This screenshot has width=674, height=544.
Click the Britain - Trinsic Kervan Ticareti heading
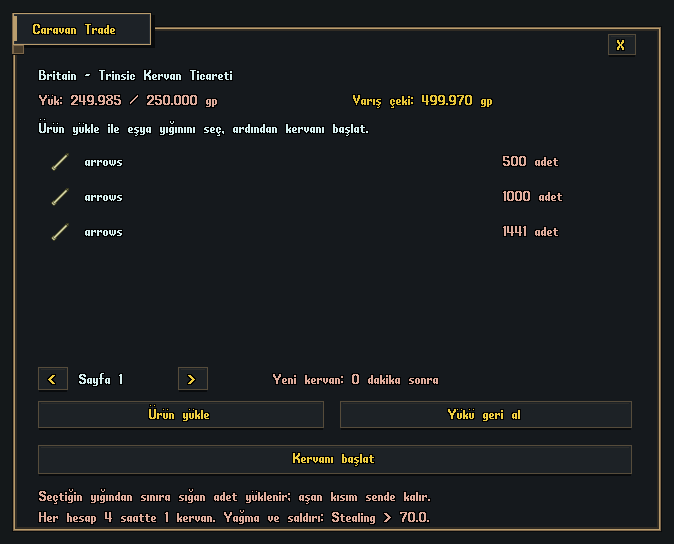click(x=135, y=76)
